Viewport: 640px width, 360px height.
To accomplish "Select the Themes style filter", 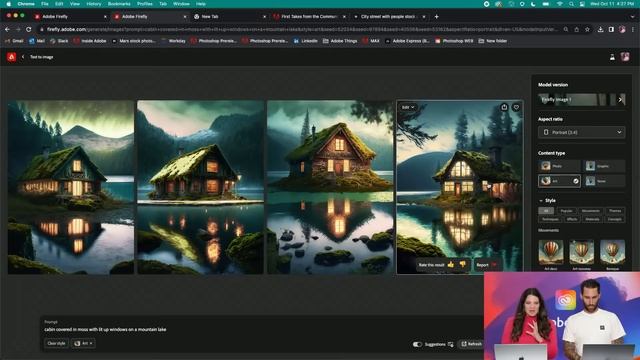I will [615, 211].
